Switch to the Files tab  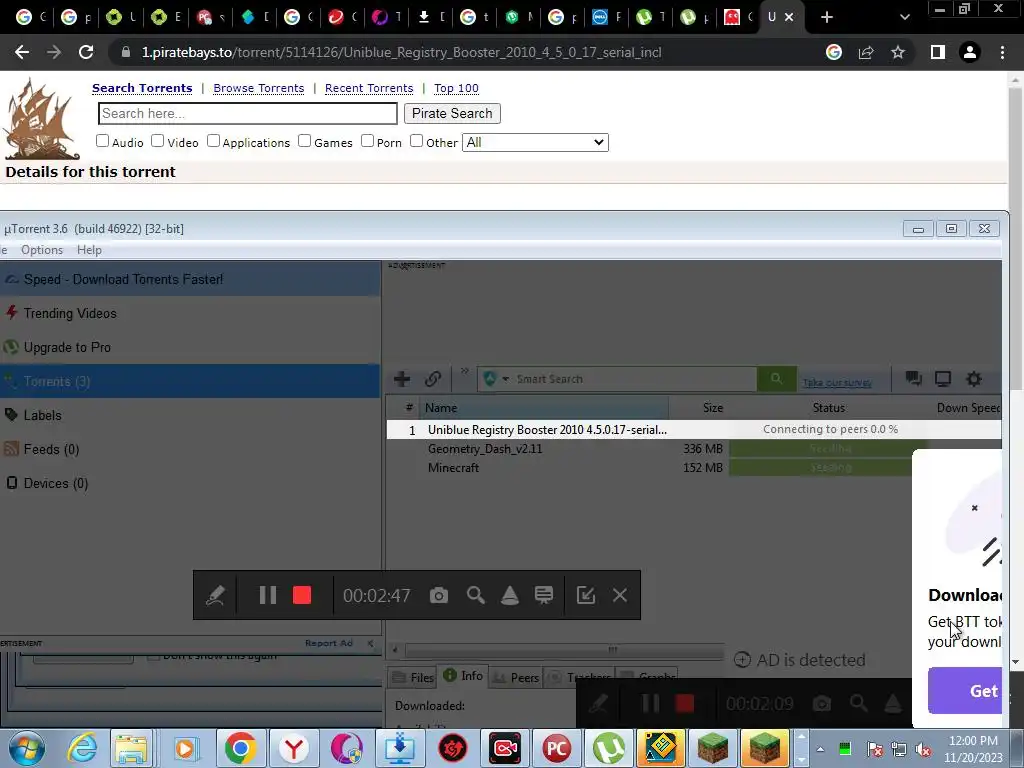click(412, 677)
